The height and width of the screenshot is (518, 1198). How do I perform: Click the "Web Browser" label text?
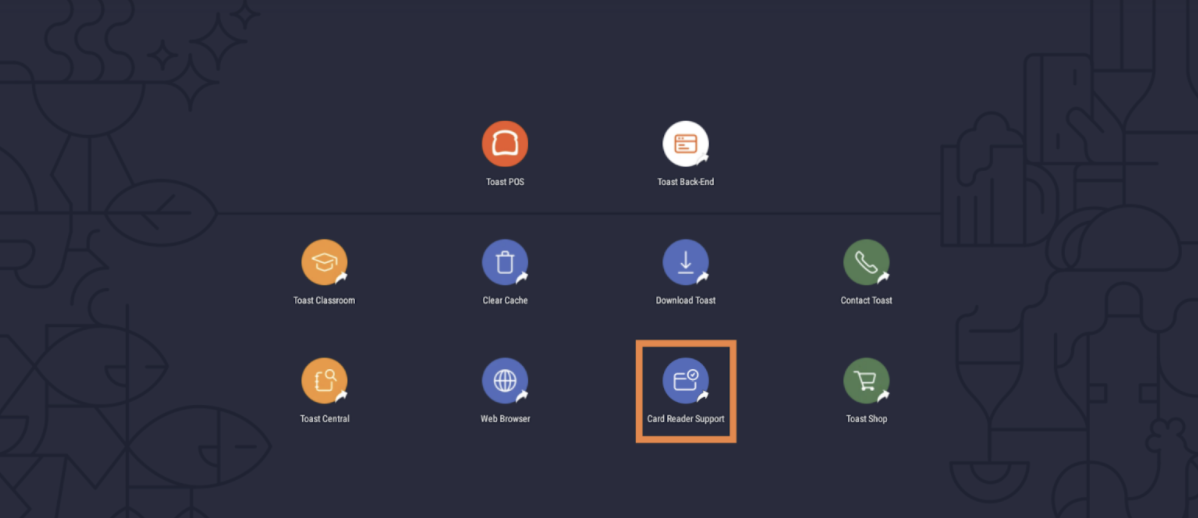[x=505, y=419]
